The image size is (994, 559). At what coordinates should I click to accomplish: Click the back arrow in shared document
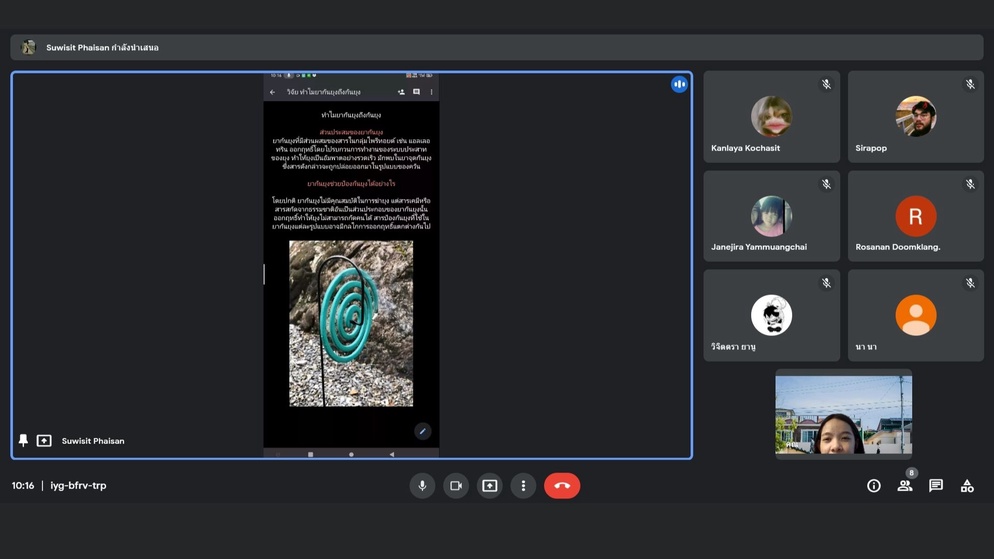coord(273,92)
